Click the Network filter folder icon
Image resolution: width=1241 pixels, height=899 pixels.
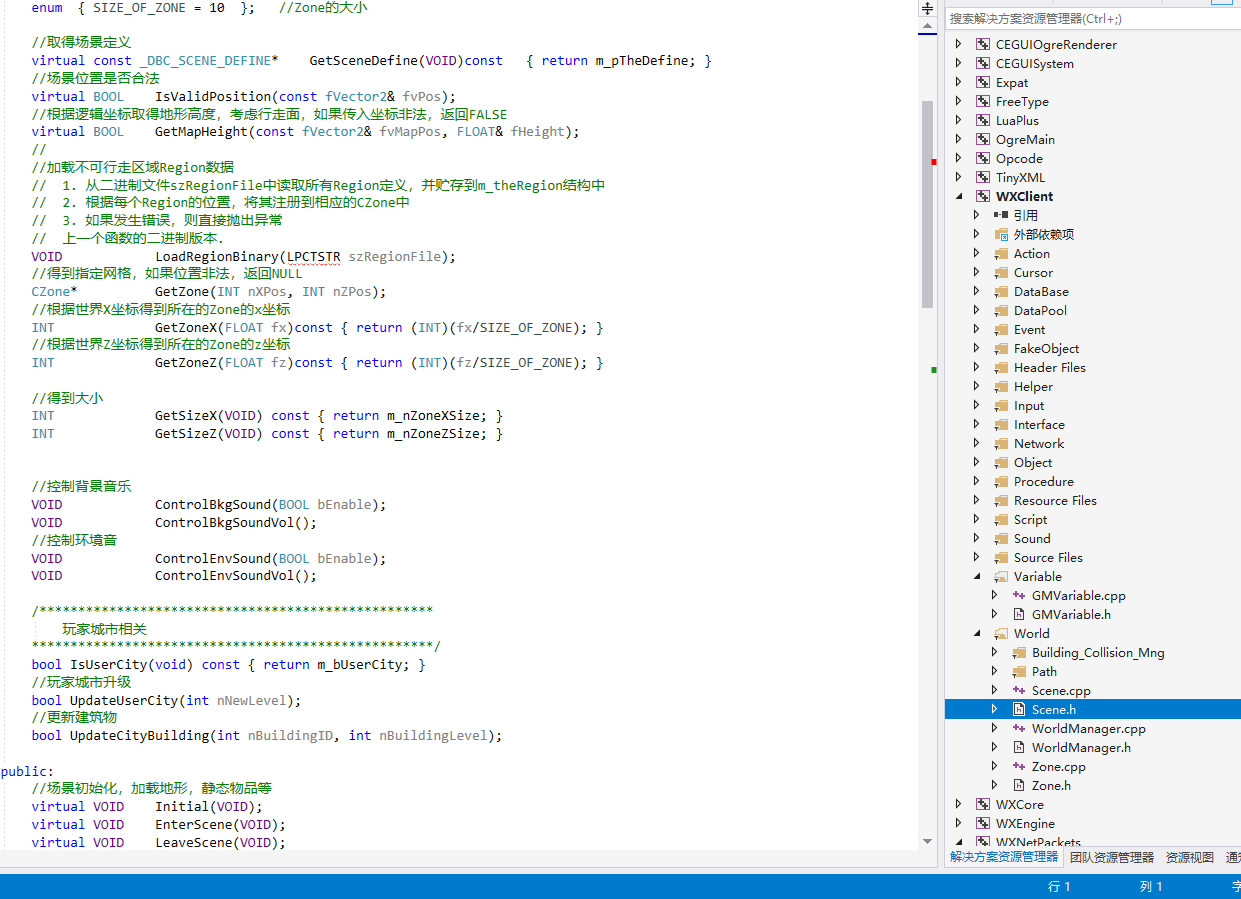pos(1001,443)
